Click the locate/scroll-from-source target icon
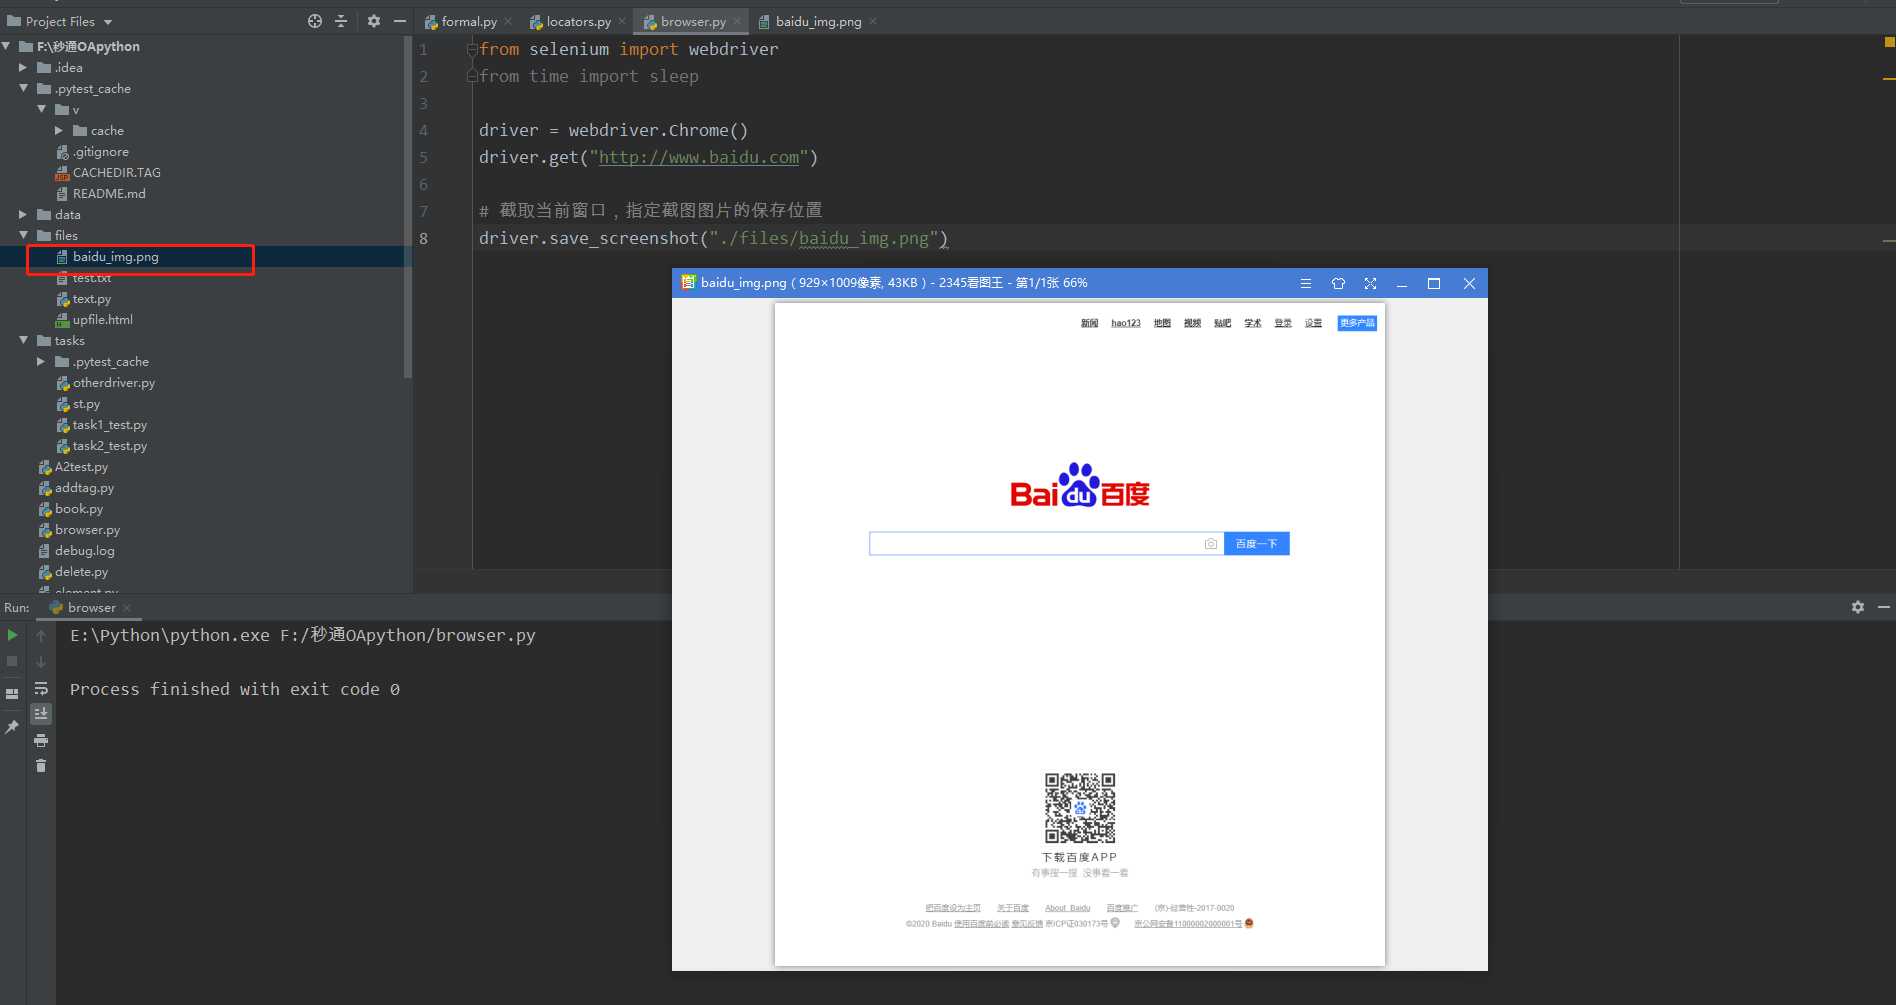Viewport: 1896px width, 1005px height. click(x=315, y=21)
